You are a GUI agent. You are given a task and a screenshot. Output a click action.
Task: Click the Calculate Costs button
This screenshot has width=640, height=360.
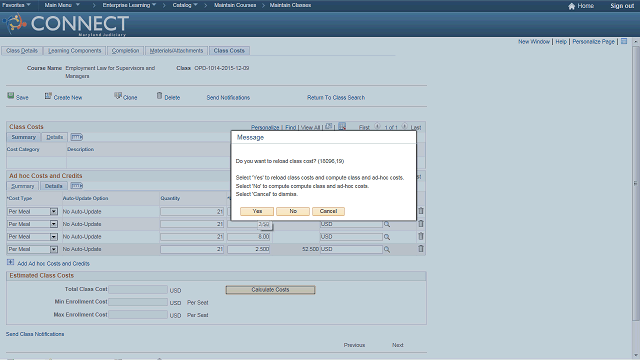[270, 290]
